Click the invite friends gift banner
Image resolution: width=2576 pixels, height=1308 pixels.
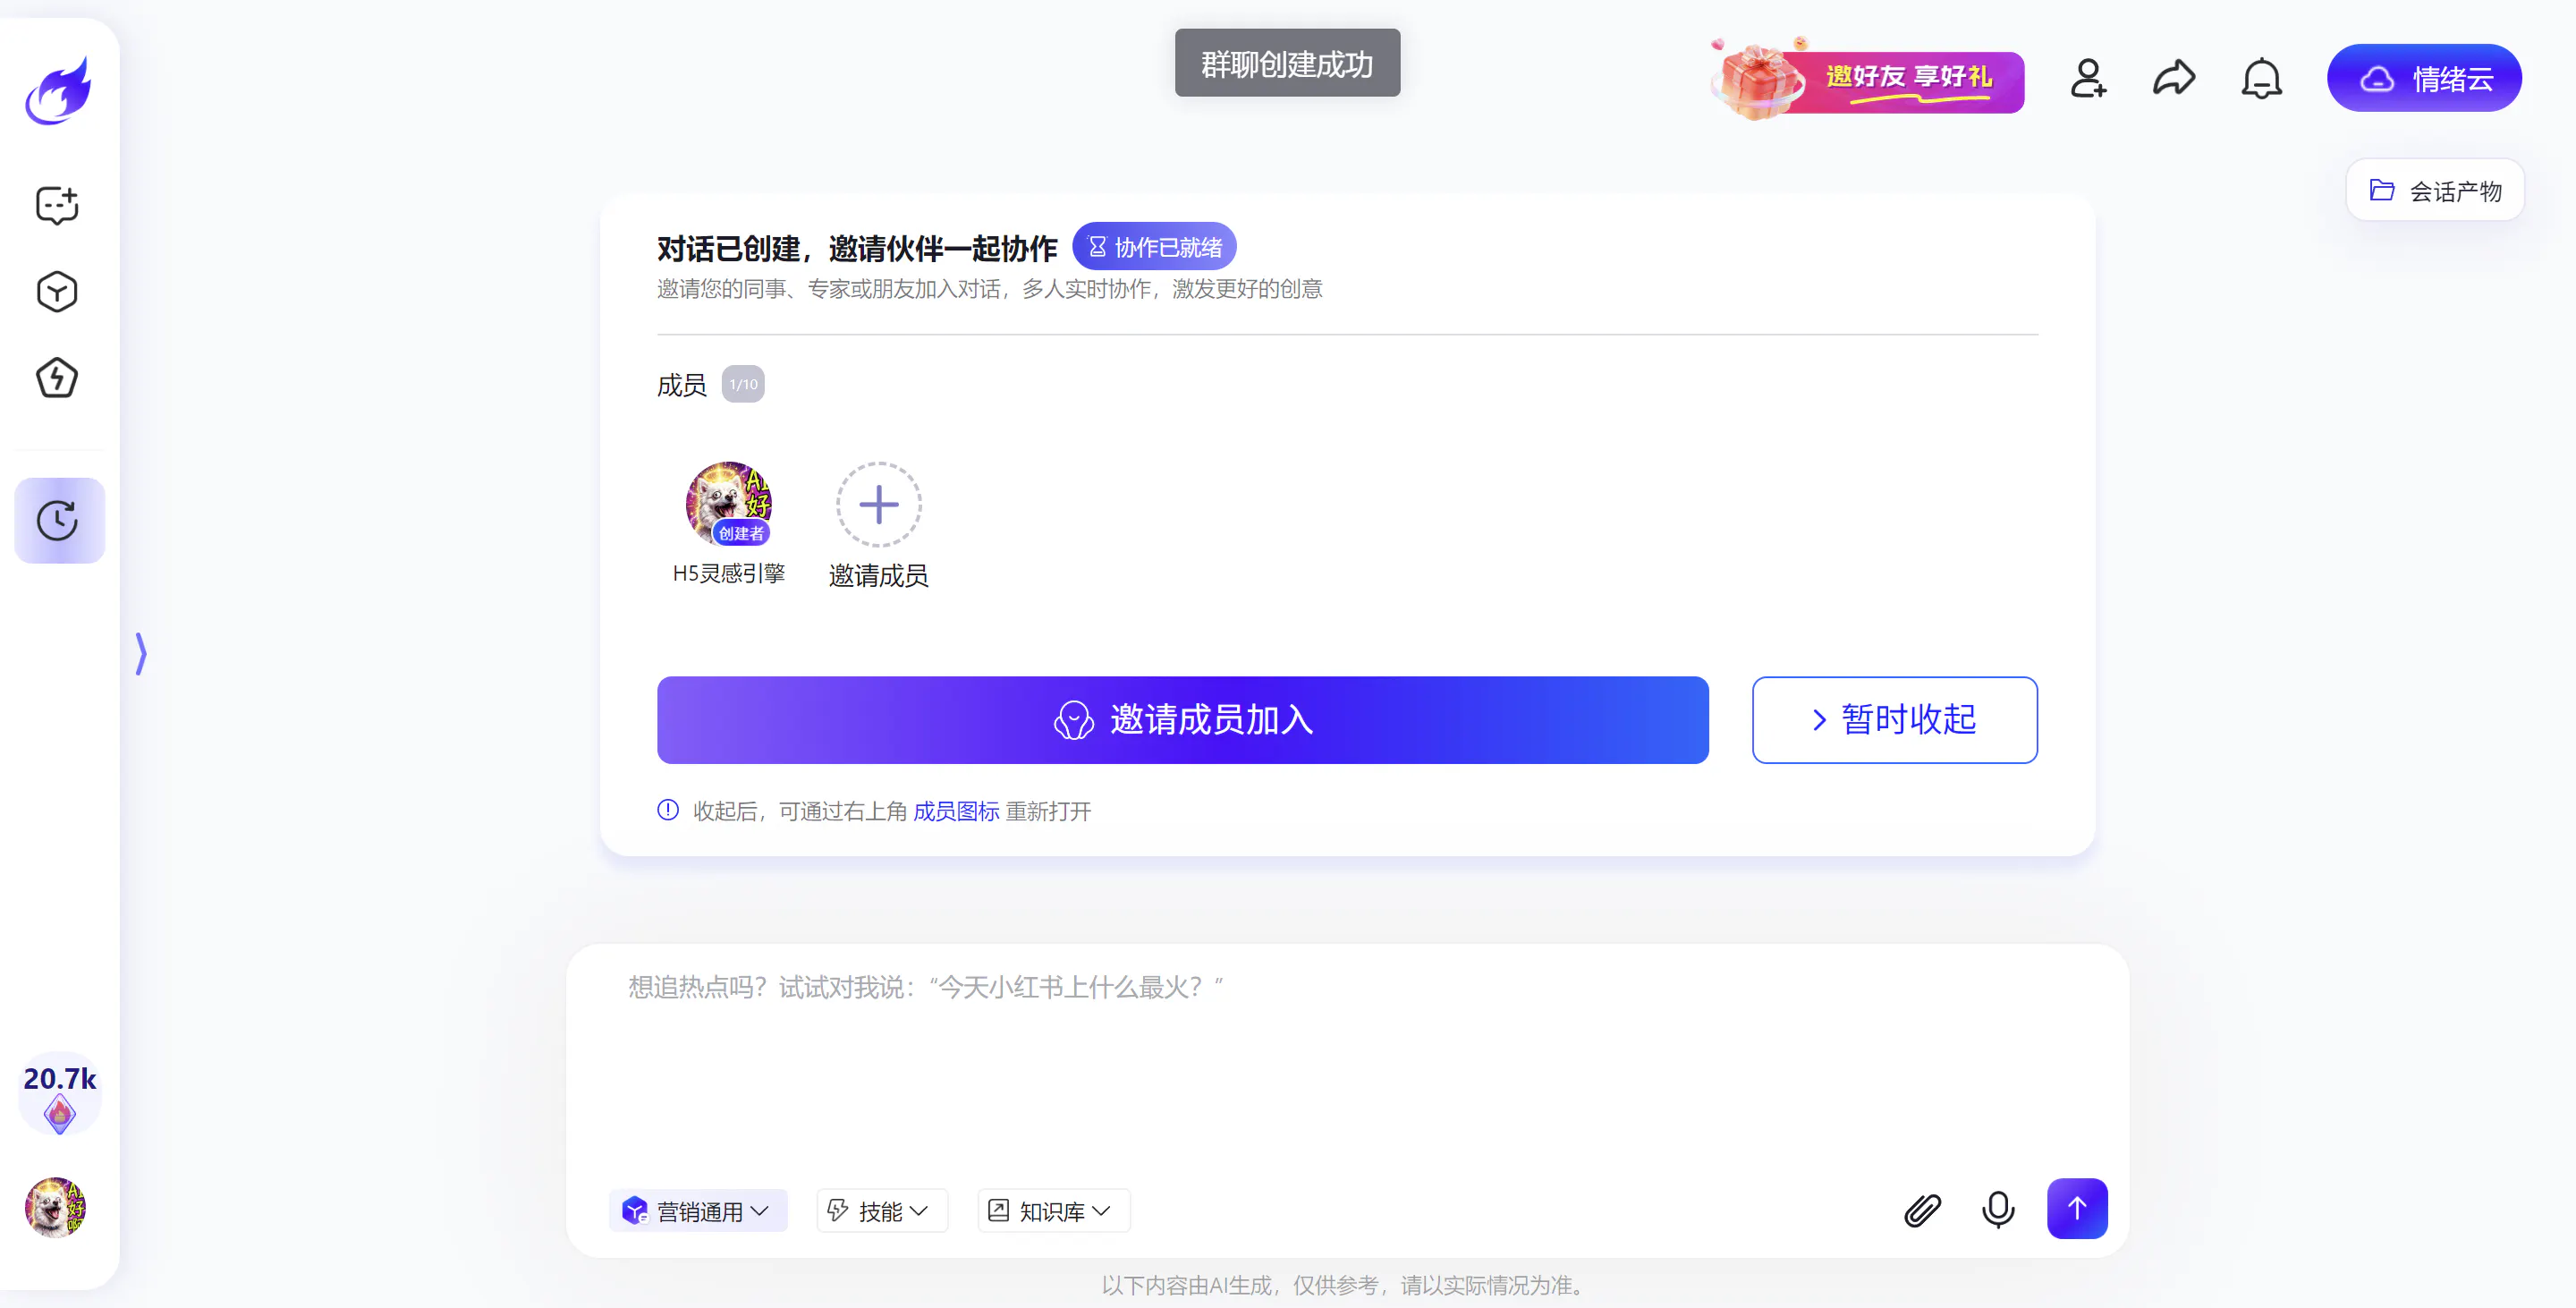[1867, 79]
